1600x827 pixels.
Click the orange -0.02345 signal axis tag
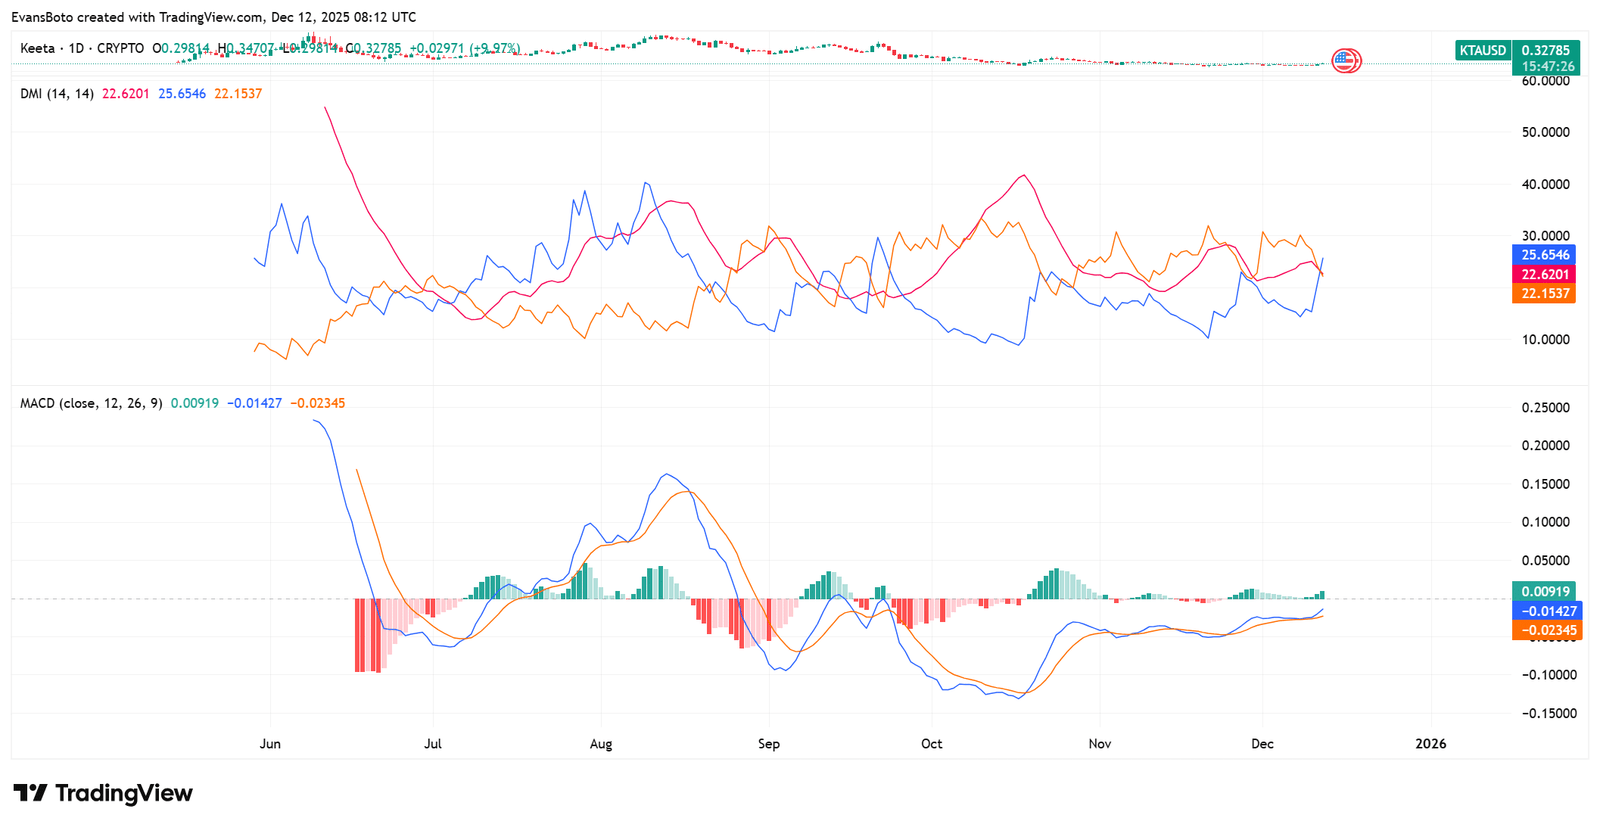click(1547, 630)
